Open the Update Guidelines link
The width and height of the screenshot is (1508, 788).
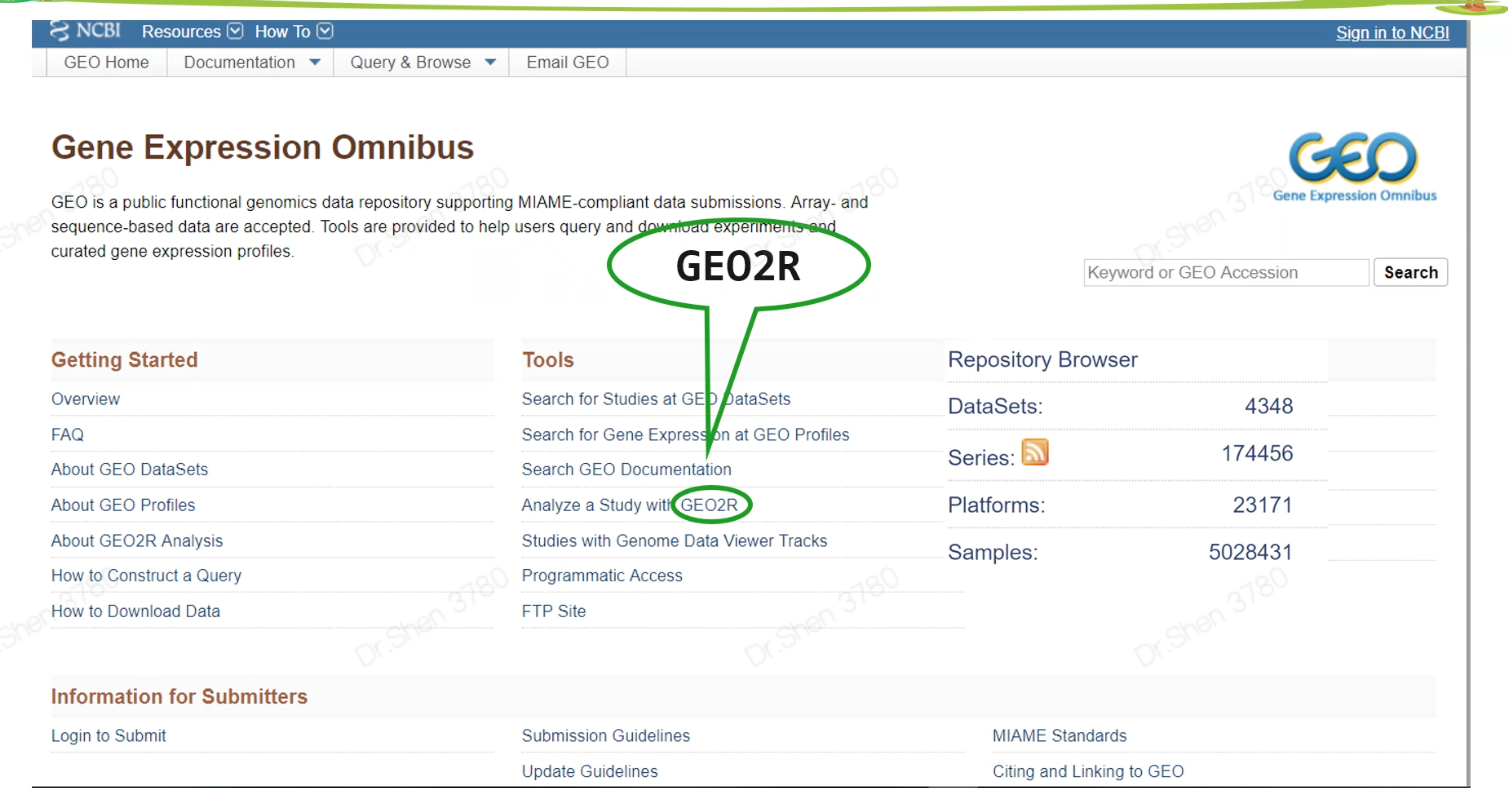pyautogui.click(x=590, y=772)
